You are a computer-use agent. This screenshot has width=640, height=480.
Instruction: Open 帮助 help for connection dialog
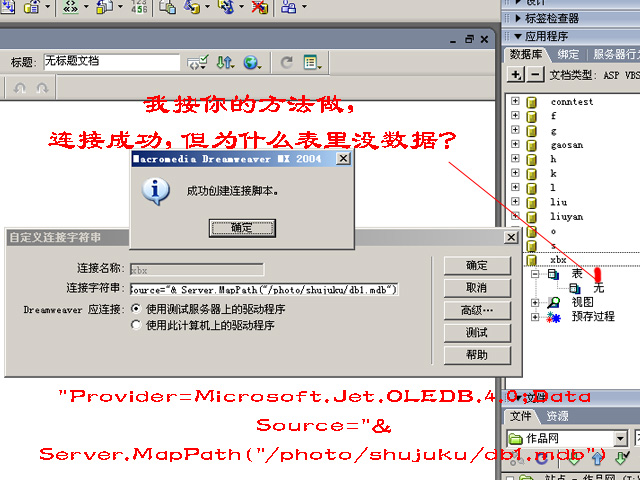pyautogui.click(x=477, y=355)
